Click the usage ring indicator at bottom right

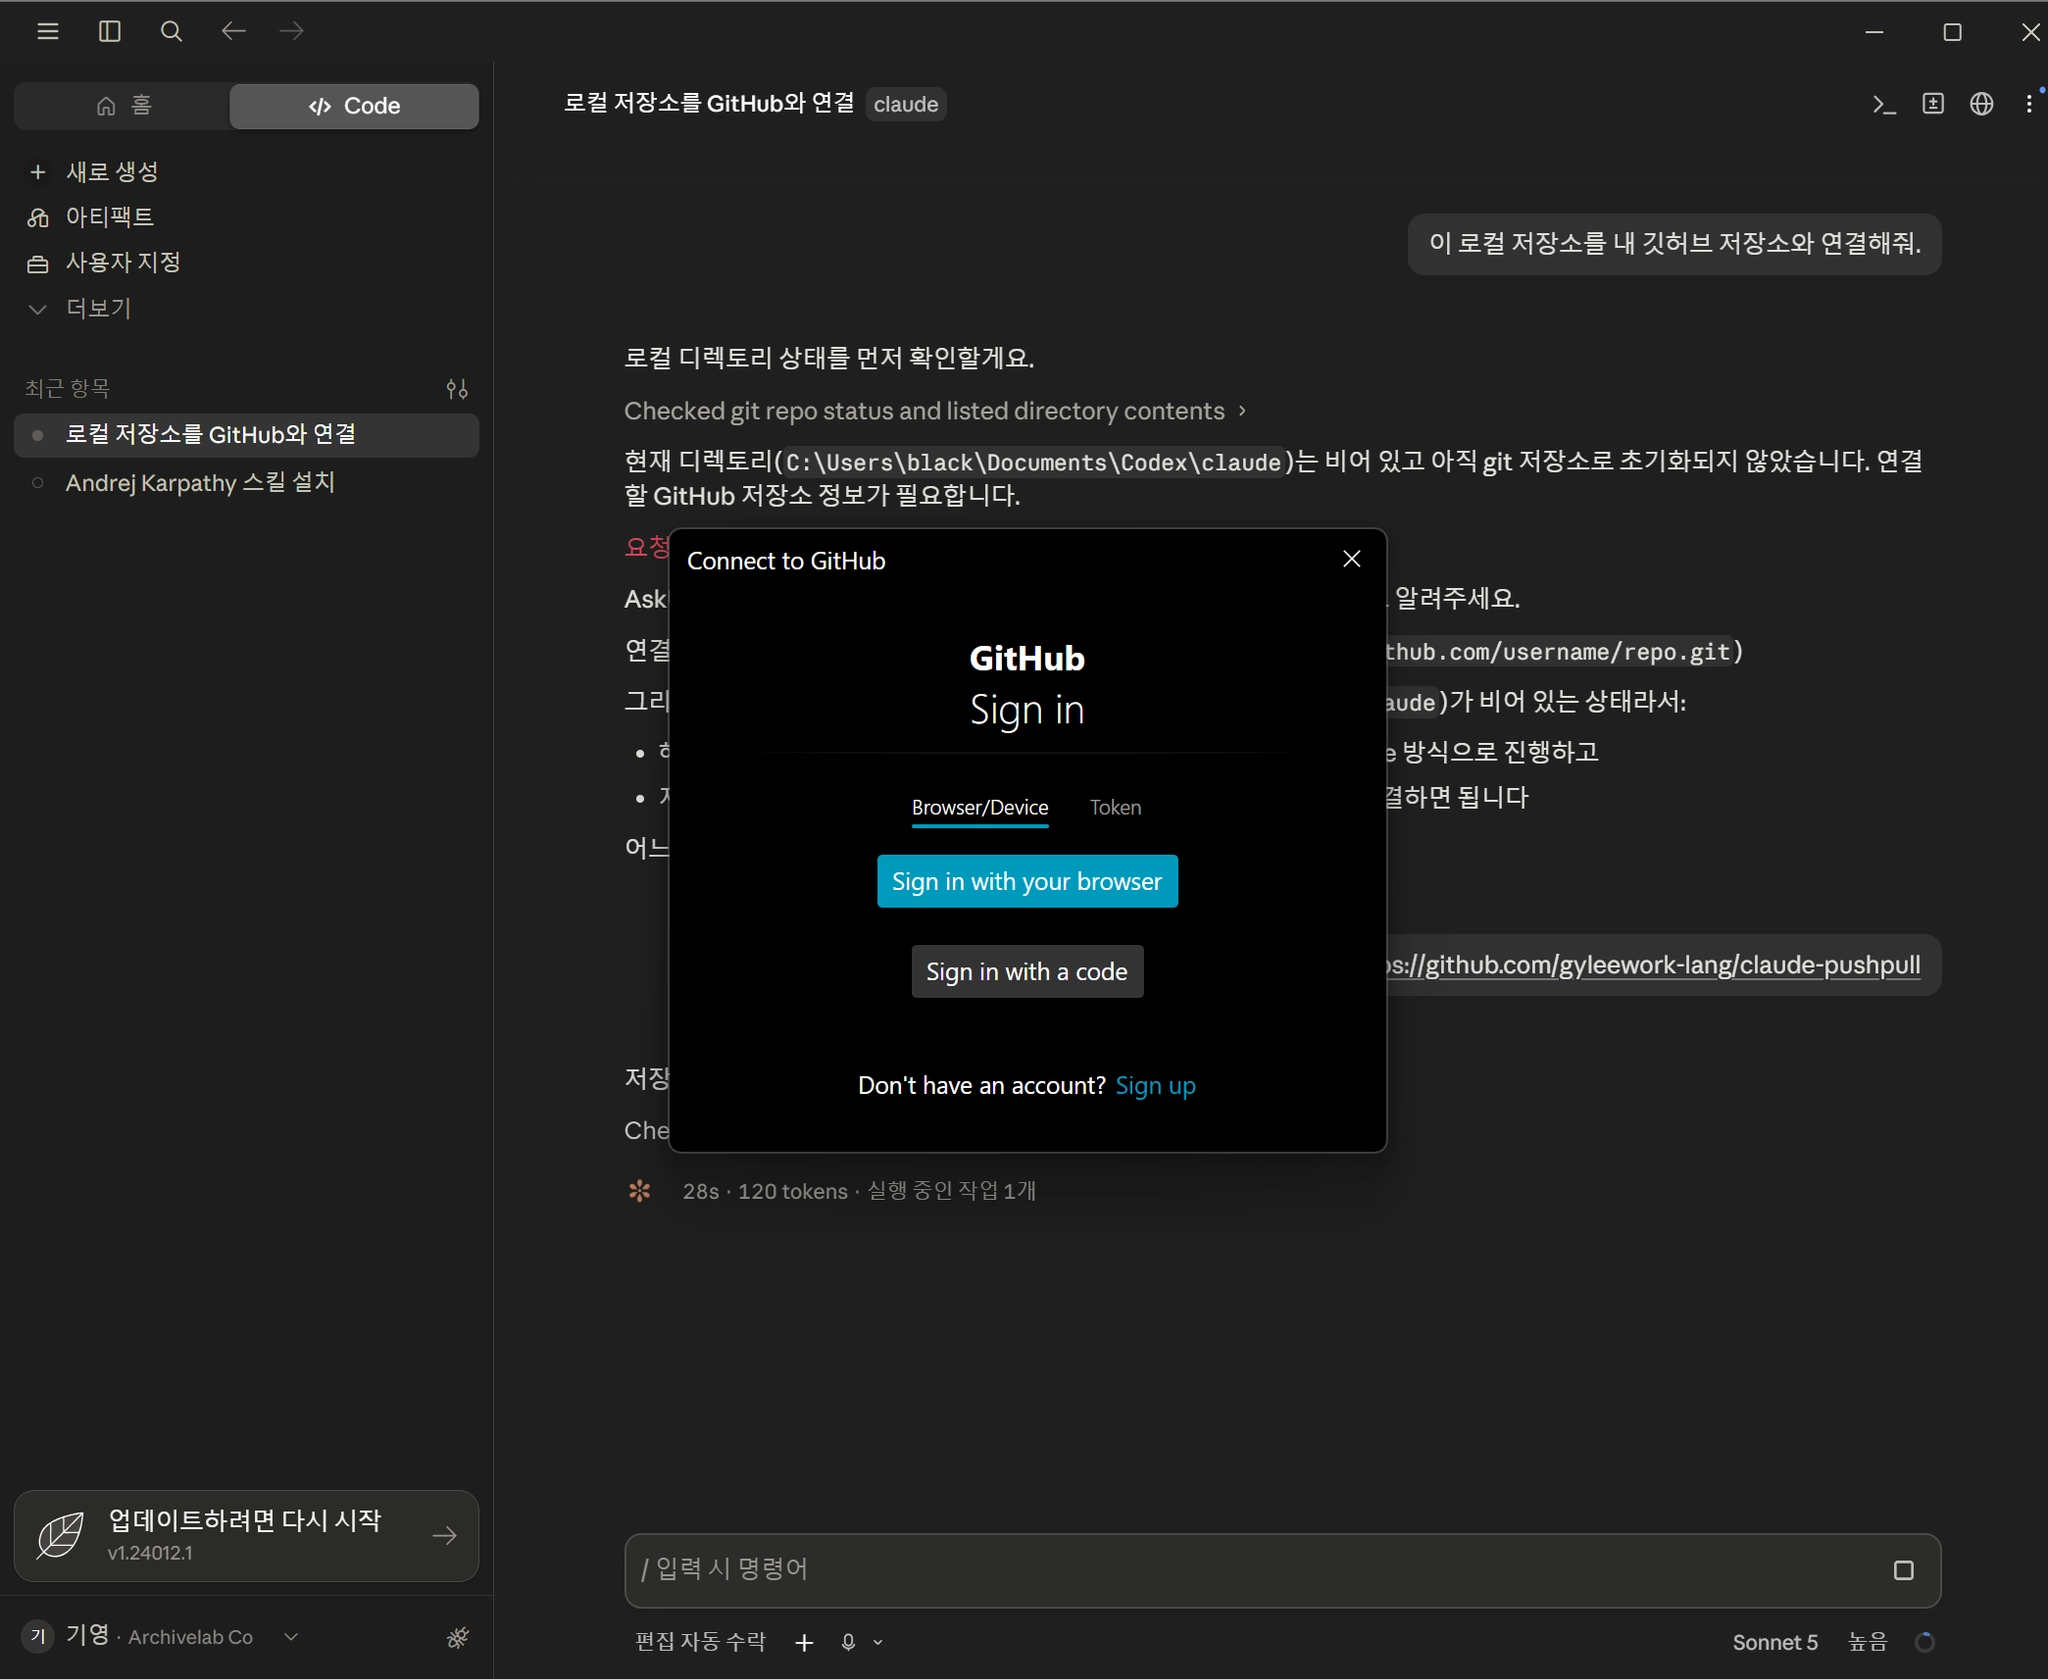1925,1642
